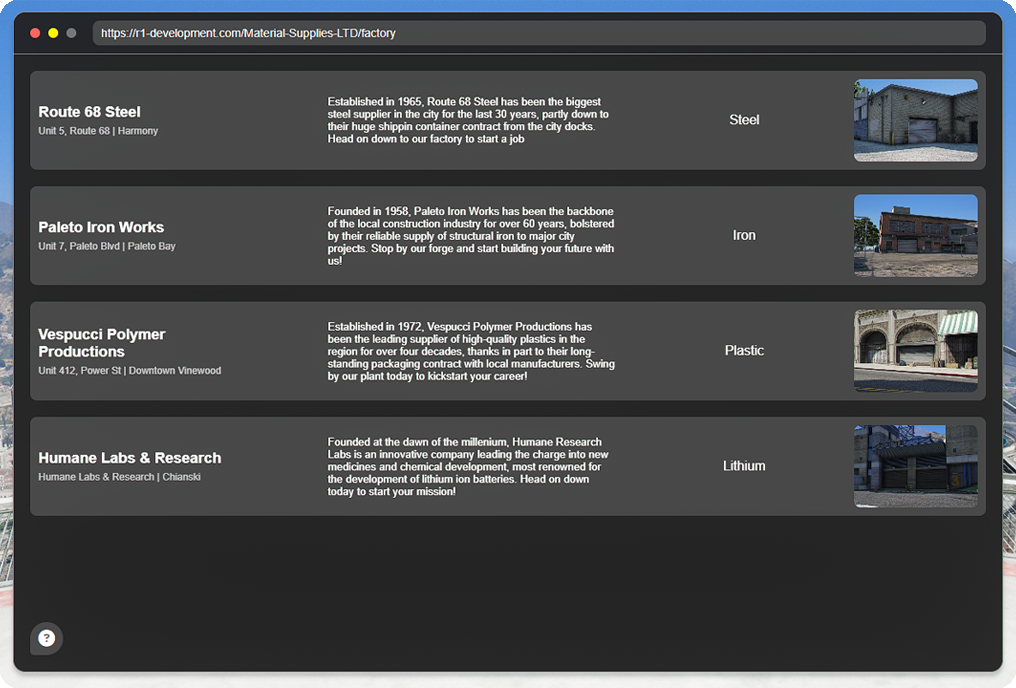Click the 'Established in 1965' Route 68 description

[468, 120]
